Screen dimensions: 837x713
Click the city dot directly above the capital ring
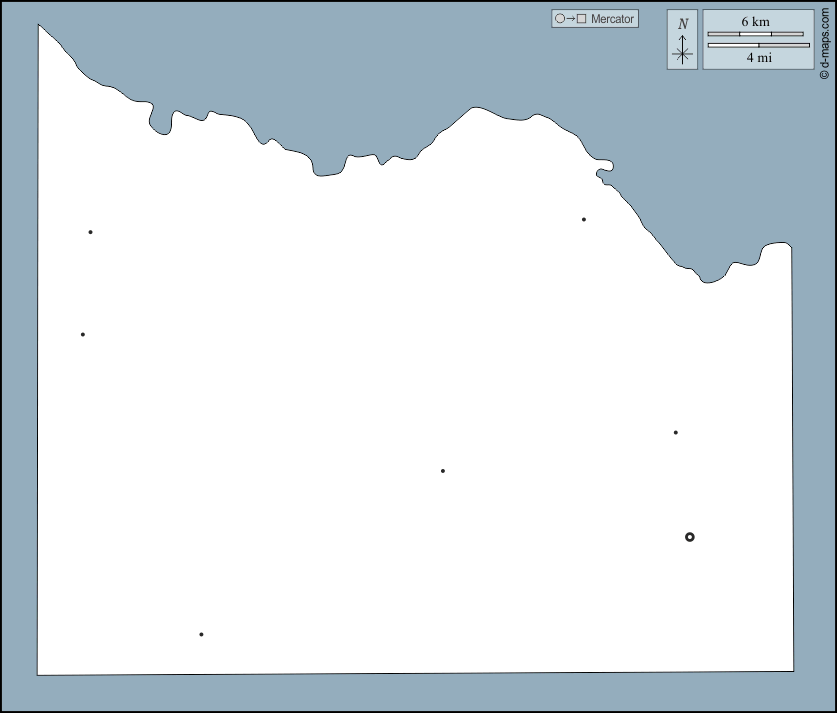click(x=676, y=433)
